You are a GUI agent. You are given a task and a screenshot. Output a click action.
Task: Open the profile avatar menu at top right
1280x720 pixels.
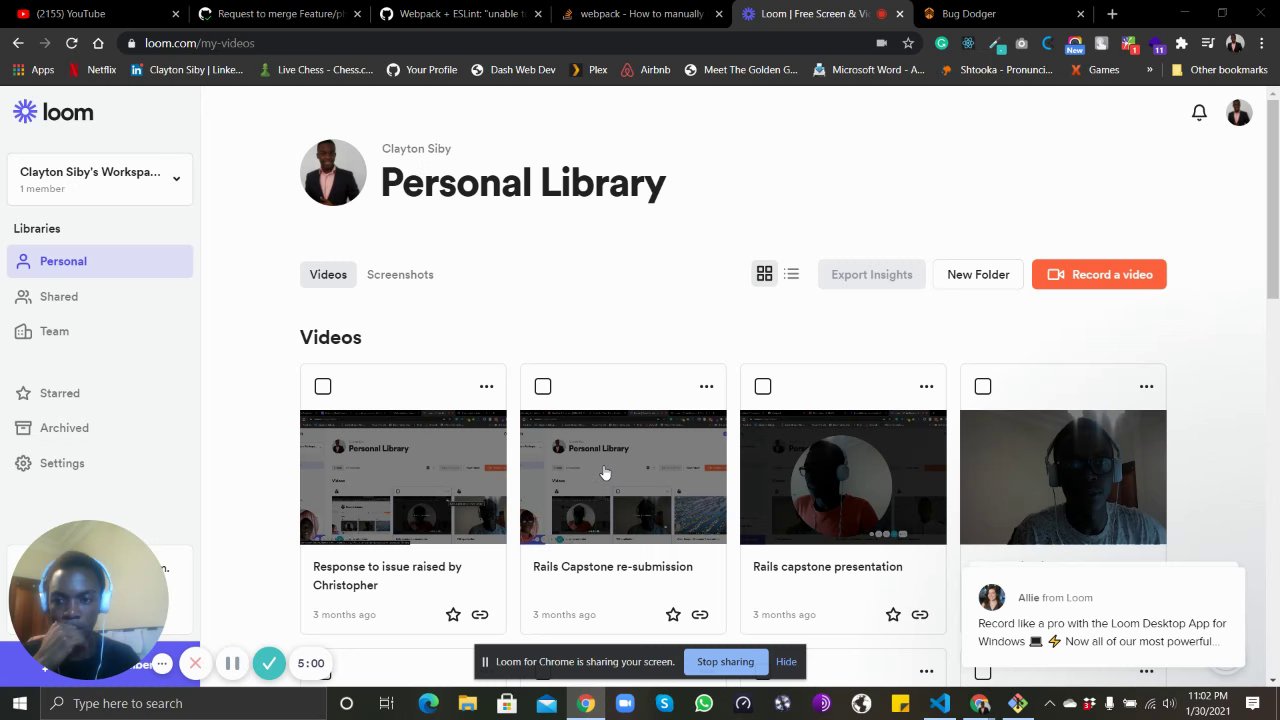1239,113
